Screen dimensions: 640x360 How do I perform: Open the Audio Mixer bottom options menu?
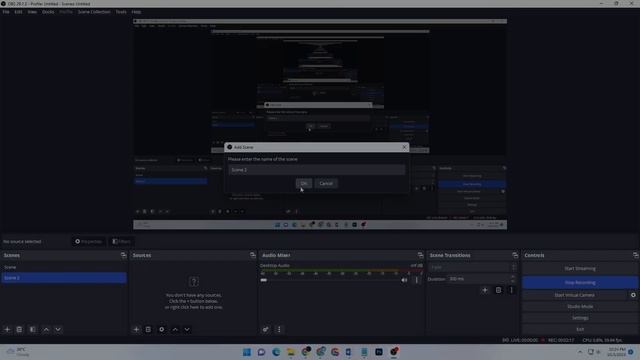point(279,329)
